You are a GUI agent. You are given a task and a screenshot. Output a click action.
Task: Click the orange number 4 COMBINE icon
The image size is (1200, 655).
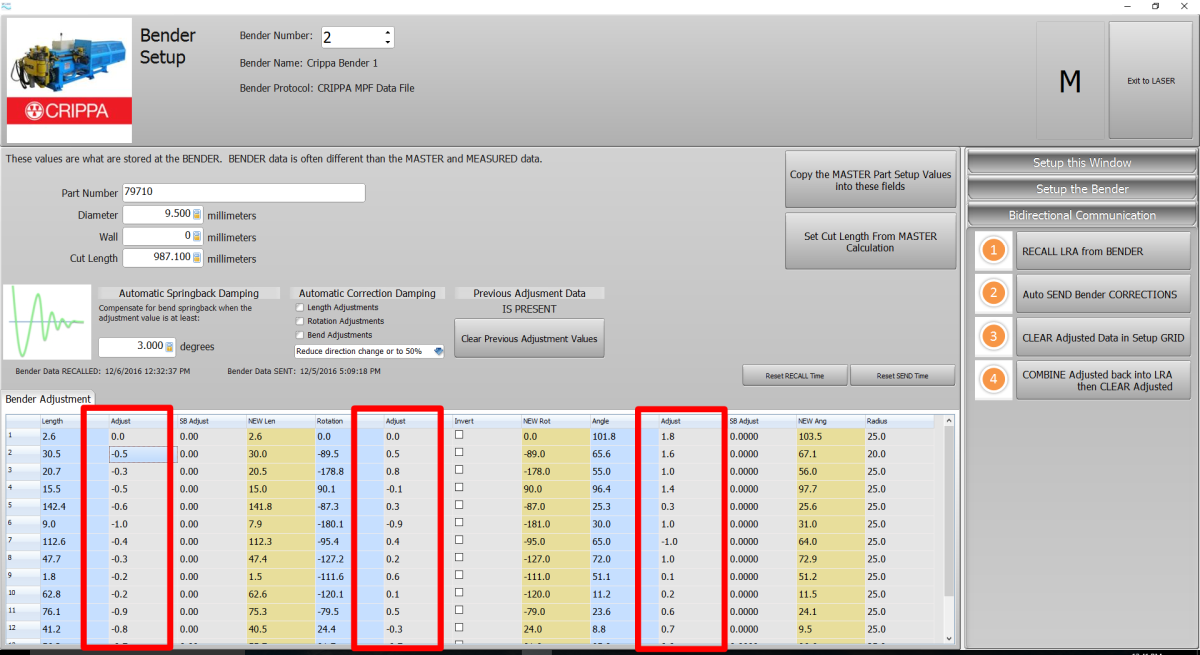pyautogui.click(x=992, y=380)
